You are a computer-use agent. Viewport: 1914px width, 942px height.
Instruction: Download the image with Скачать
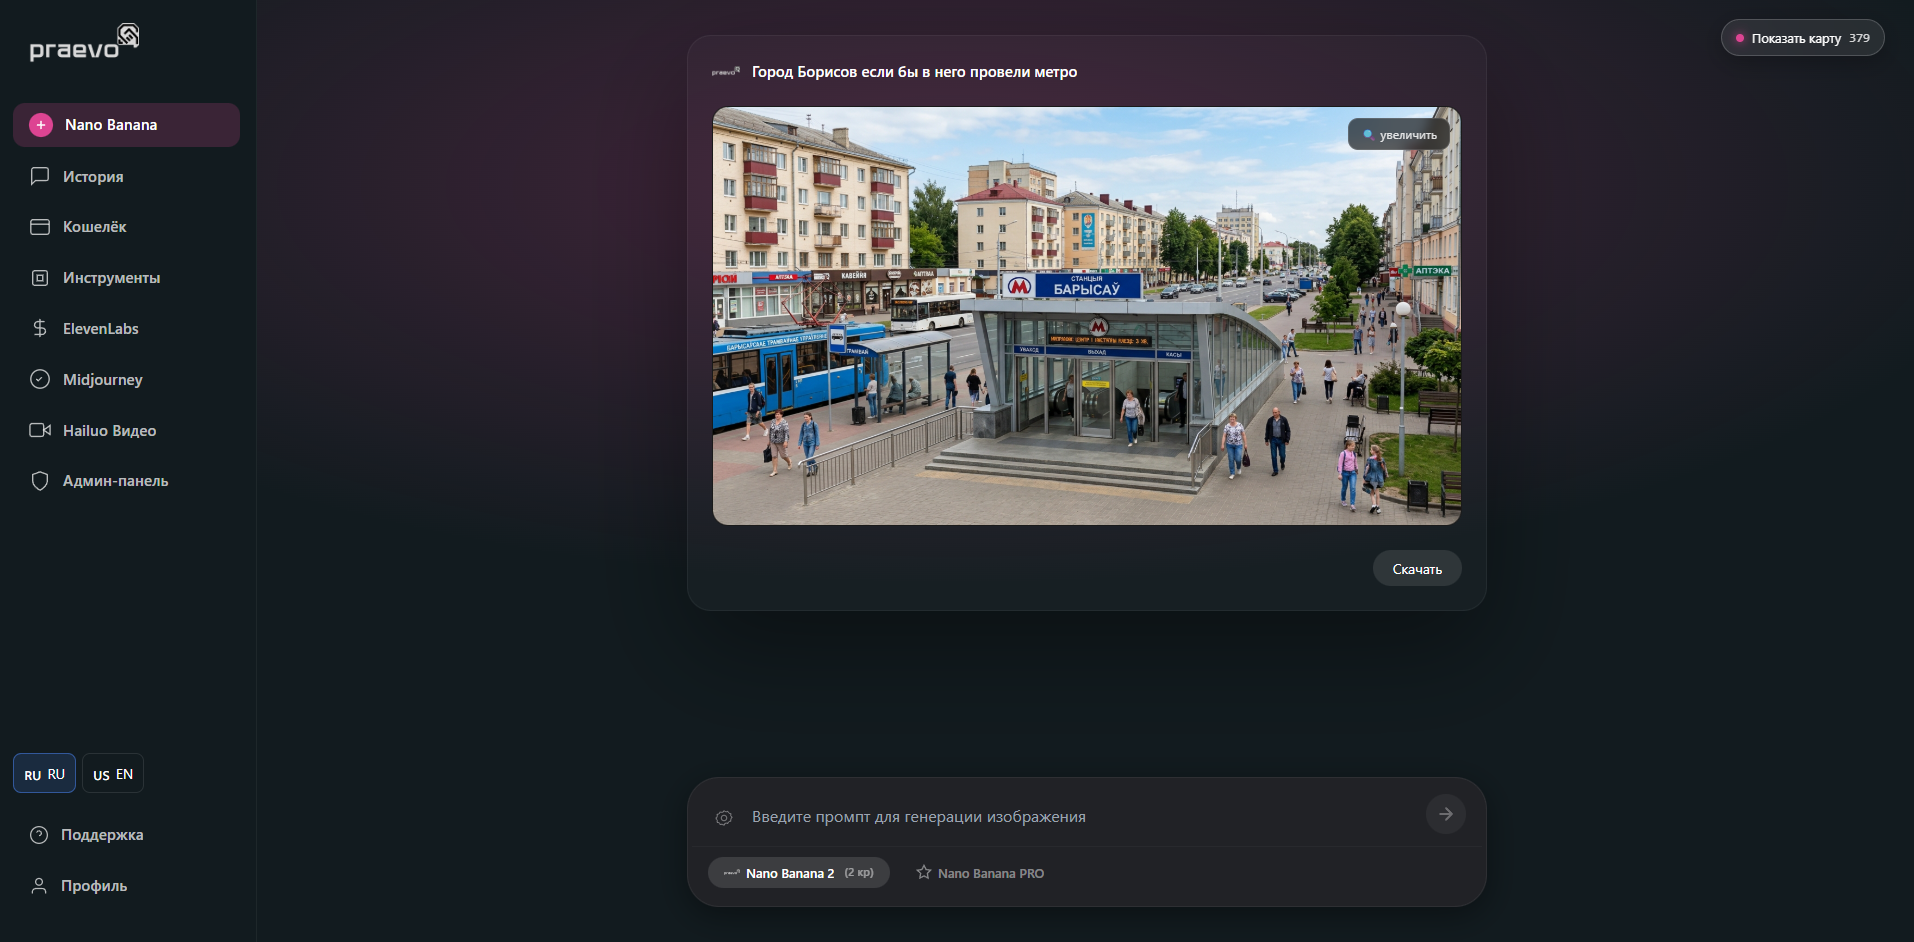point(1416,569)
